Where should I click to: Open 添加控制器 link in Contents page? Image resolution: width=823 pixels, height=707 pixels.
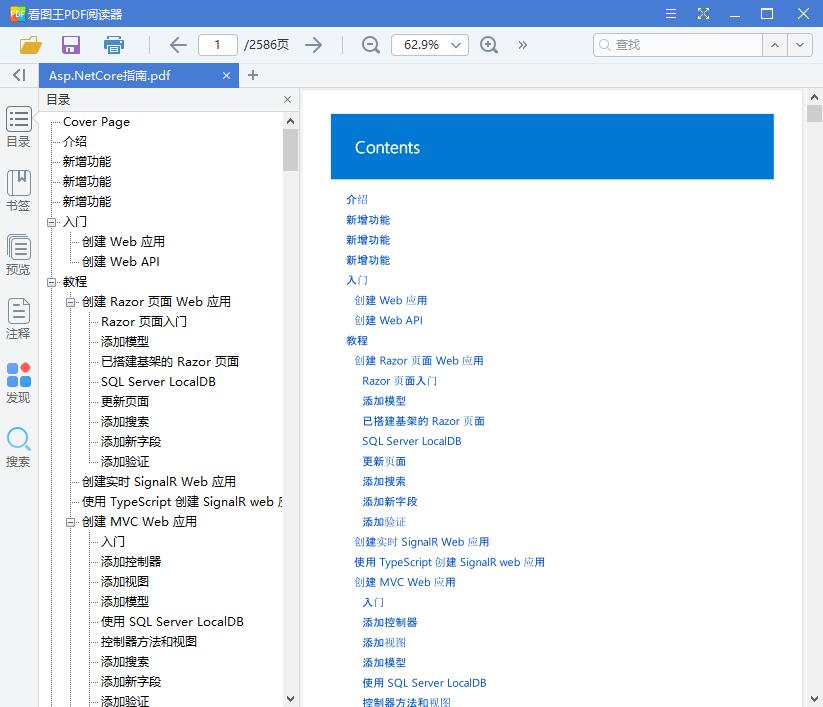click(x=390, y=622)
